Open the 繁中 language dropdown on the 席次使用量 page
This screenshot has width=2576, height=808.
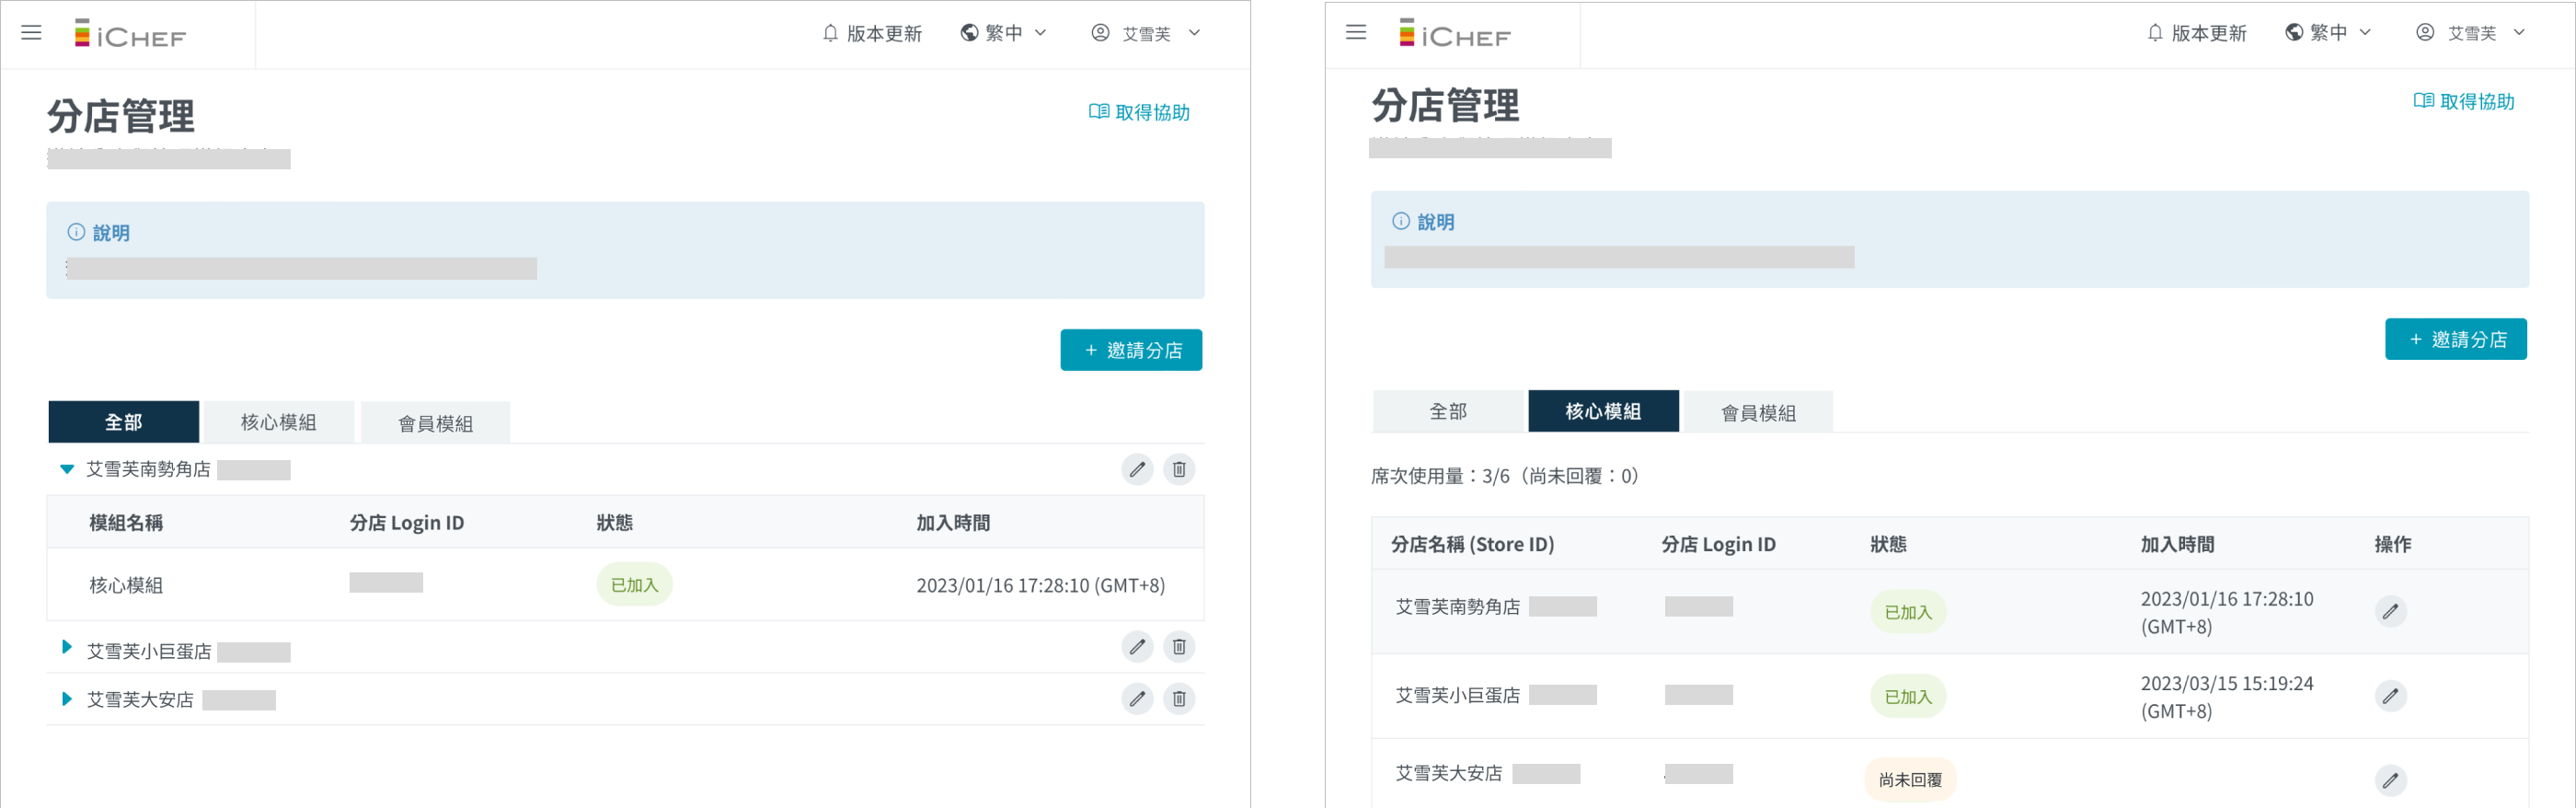coord(2328,33)
